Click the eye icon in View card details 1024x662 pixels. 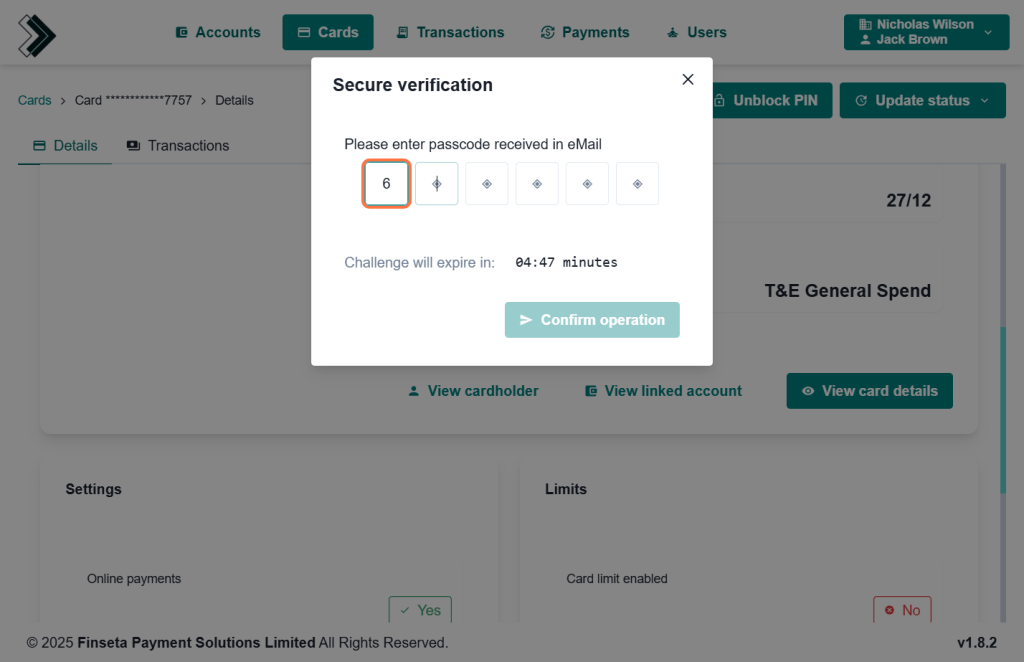(x=808, y=391)
